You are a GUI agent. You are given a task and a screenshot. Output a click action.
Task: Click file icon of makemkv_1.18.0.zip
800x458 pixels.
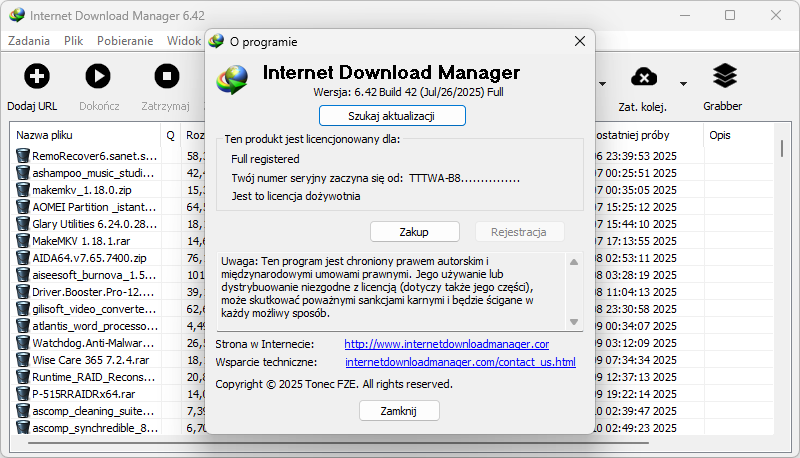point(22,190)
